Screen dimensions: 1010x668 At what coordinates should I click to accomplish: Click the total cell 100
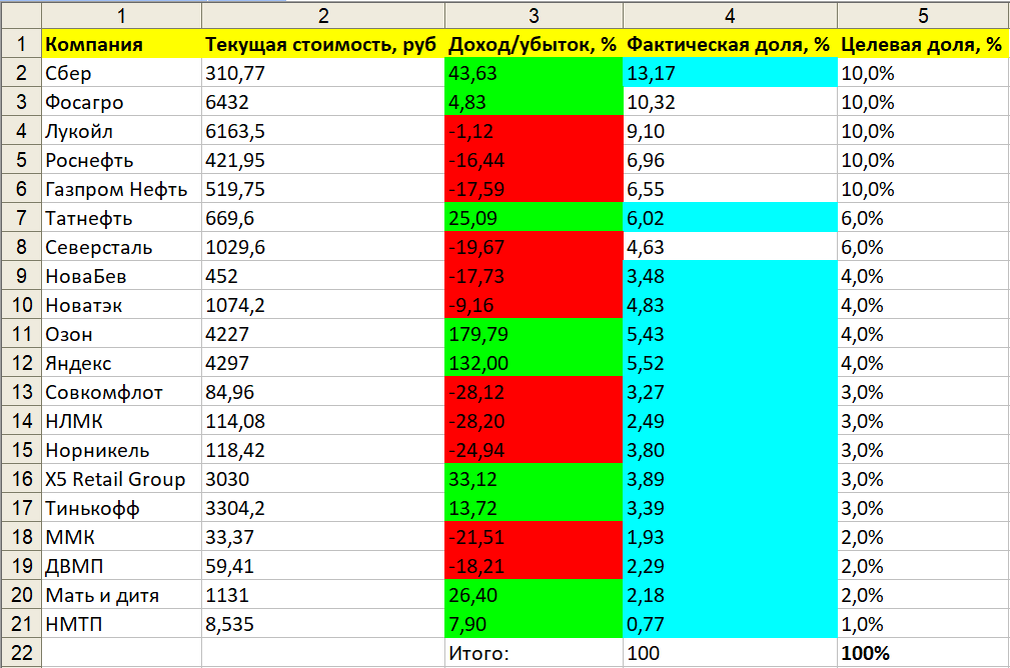coord(730,653)
